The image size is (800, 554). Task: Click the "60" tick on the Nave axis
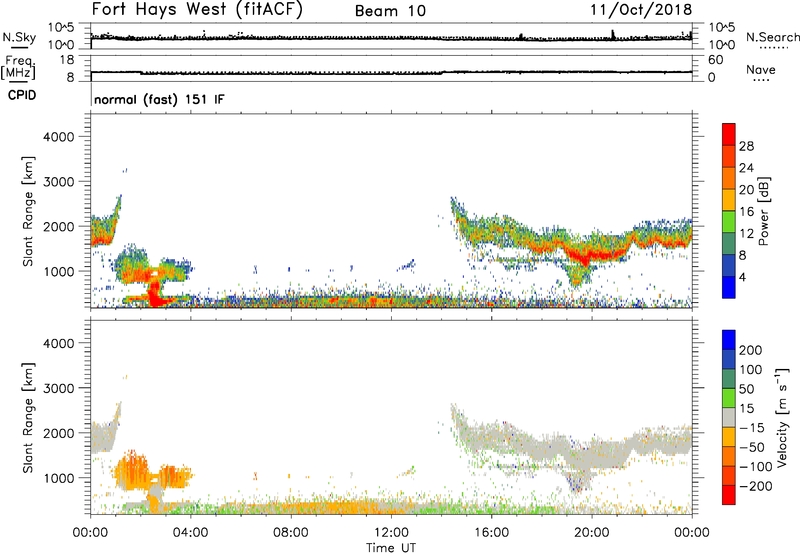(715, 60)
